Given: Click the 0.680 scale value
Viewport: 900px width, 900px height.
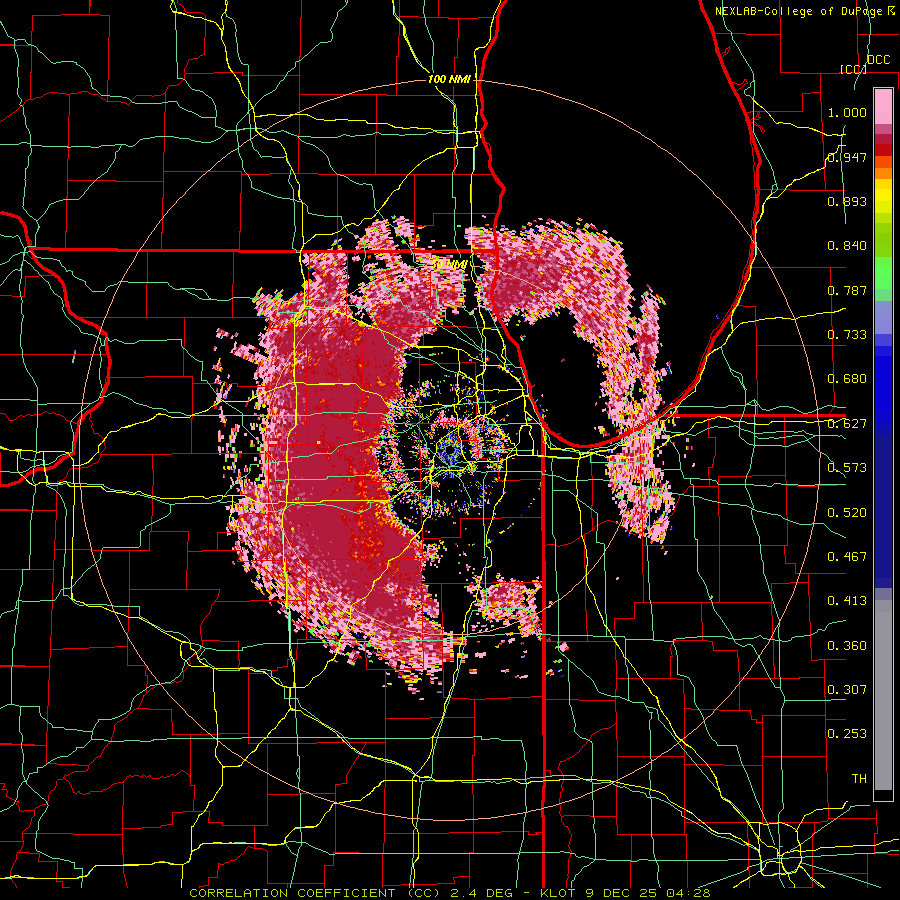Looking at the screenshot, I should click(x=847, y=379).
